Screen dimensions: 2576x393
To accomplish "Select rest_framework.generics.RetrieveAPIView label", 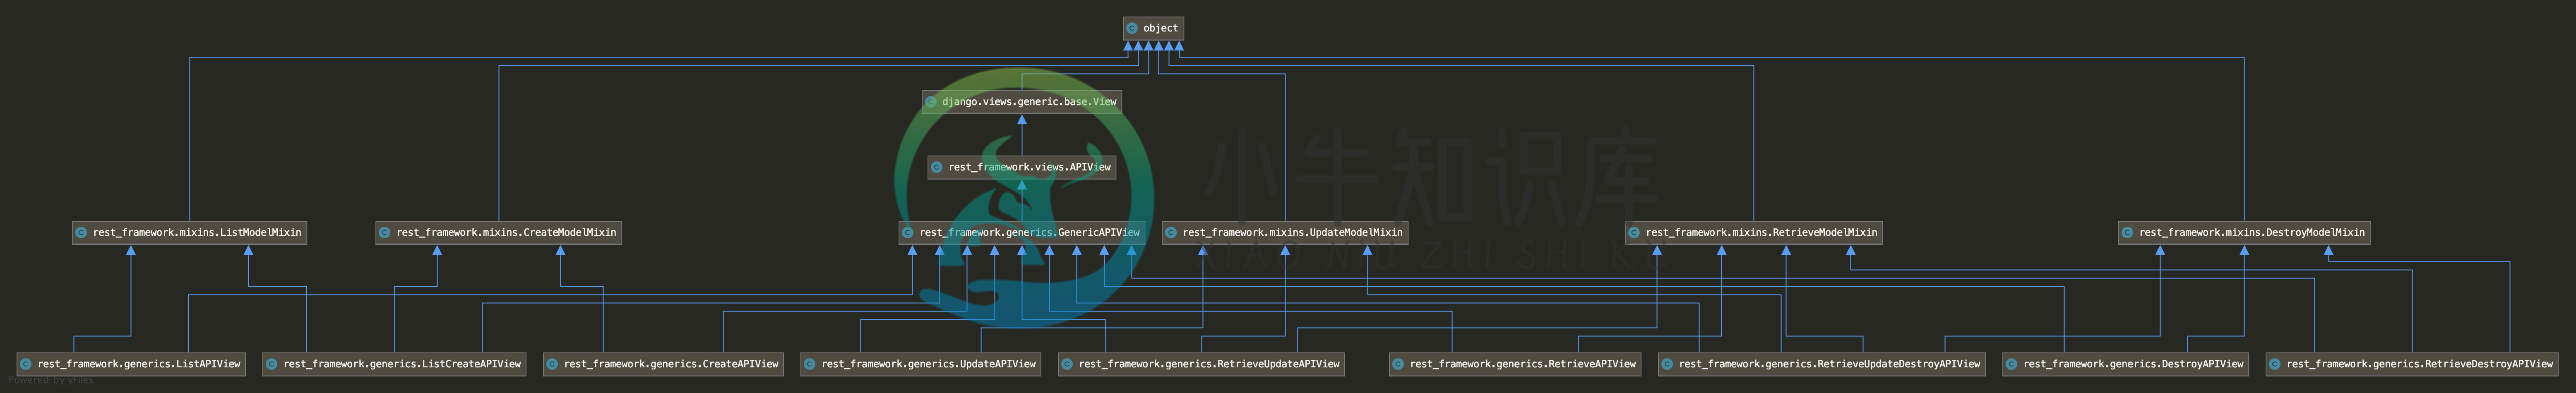I will (x=1523, y=365).
